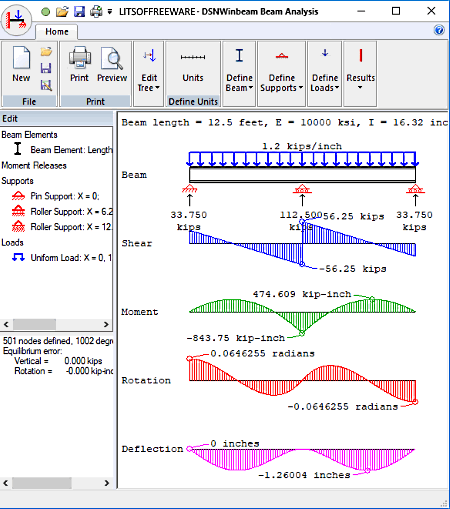Screen dimensions: 450x509
Task: Open the Define Beam dropdown
Action: pos(239,73)
